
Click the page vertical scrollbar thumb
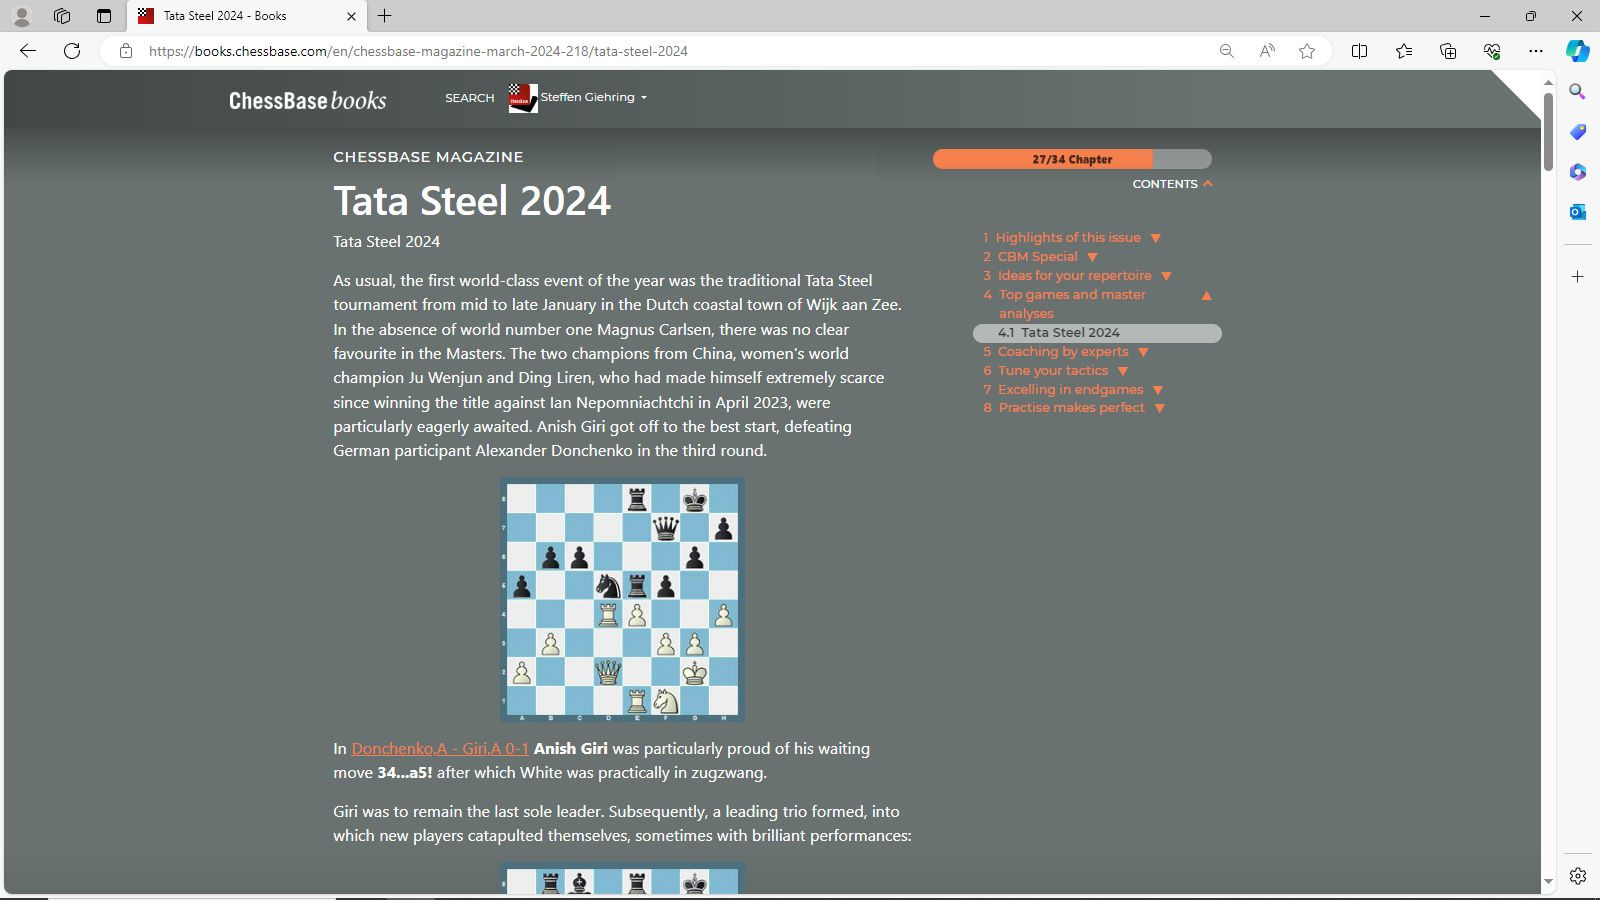click(1548, 130)
